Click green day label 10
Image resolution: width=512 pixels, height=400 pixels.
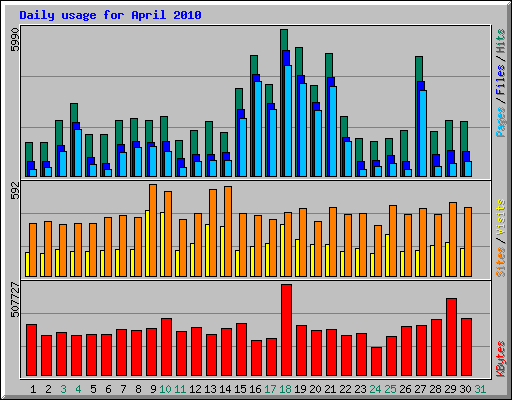coord(165,389)
